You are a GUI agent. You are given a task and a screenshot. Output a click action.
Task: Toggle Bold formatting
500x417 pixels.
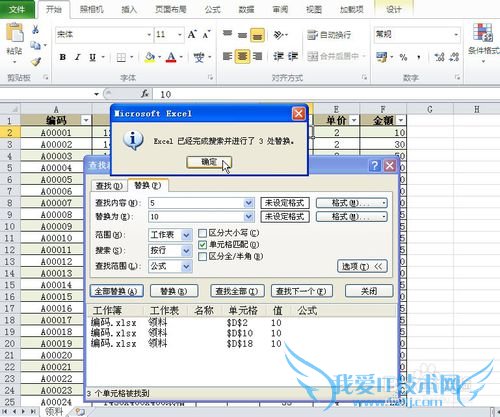(x=62, y=57)
